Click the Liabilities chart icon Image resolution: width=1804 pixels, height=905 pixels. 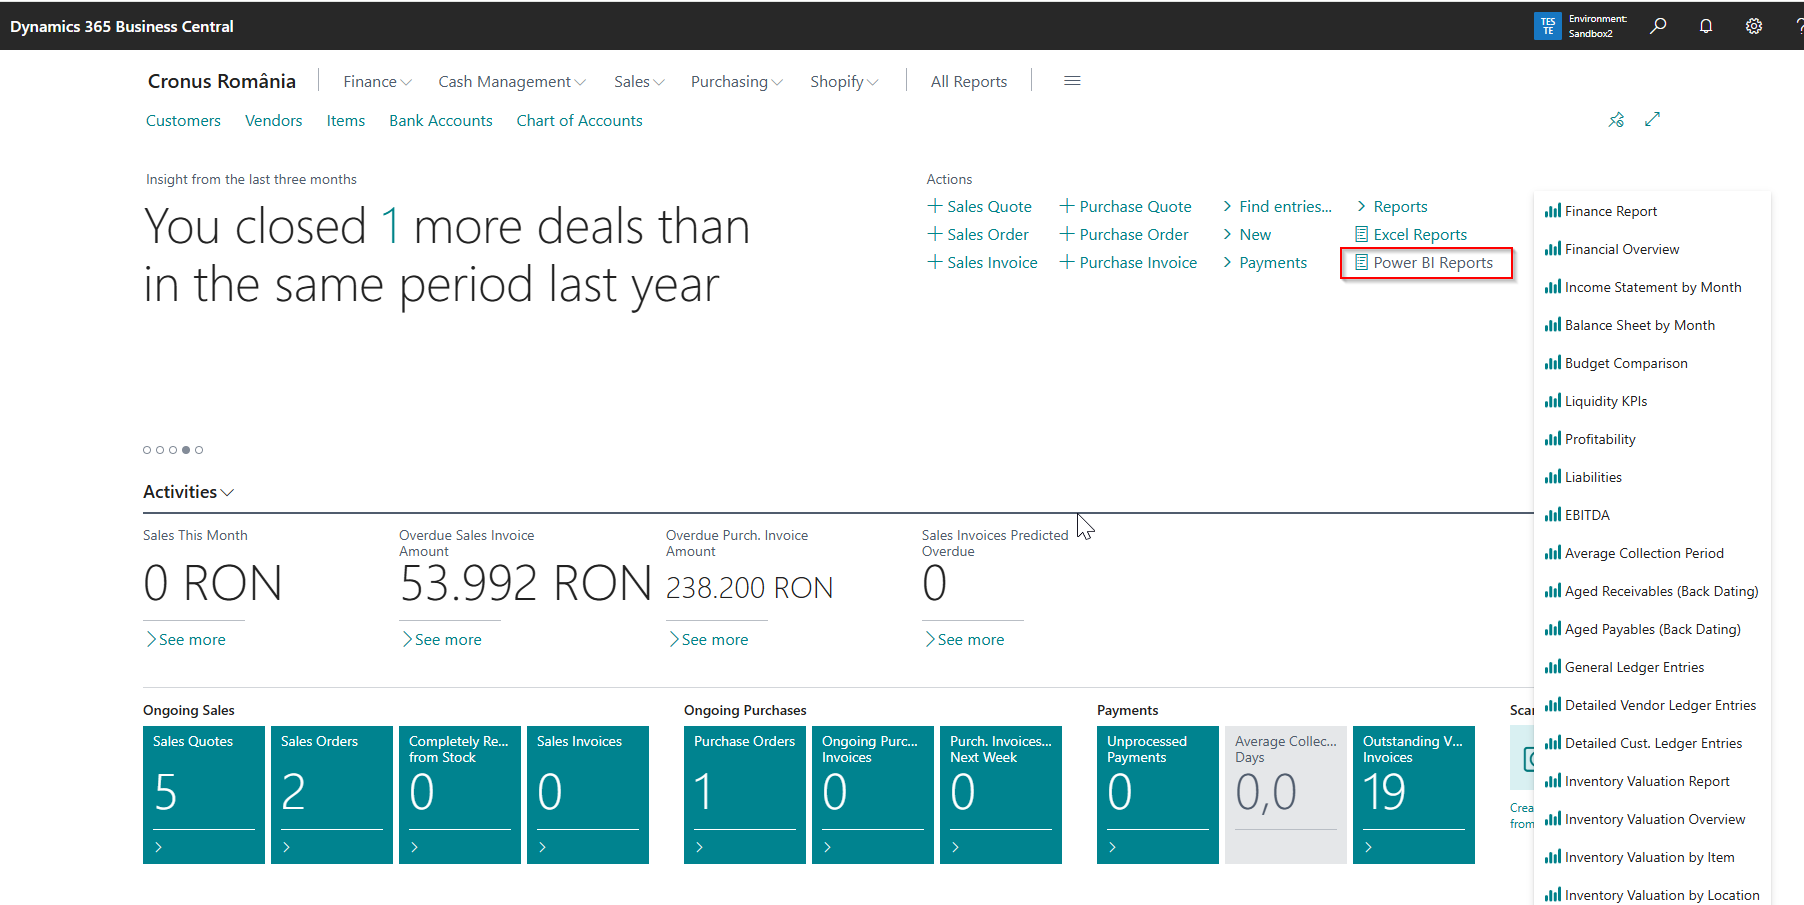tap(1553, 477)
